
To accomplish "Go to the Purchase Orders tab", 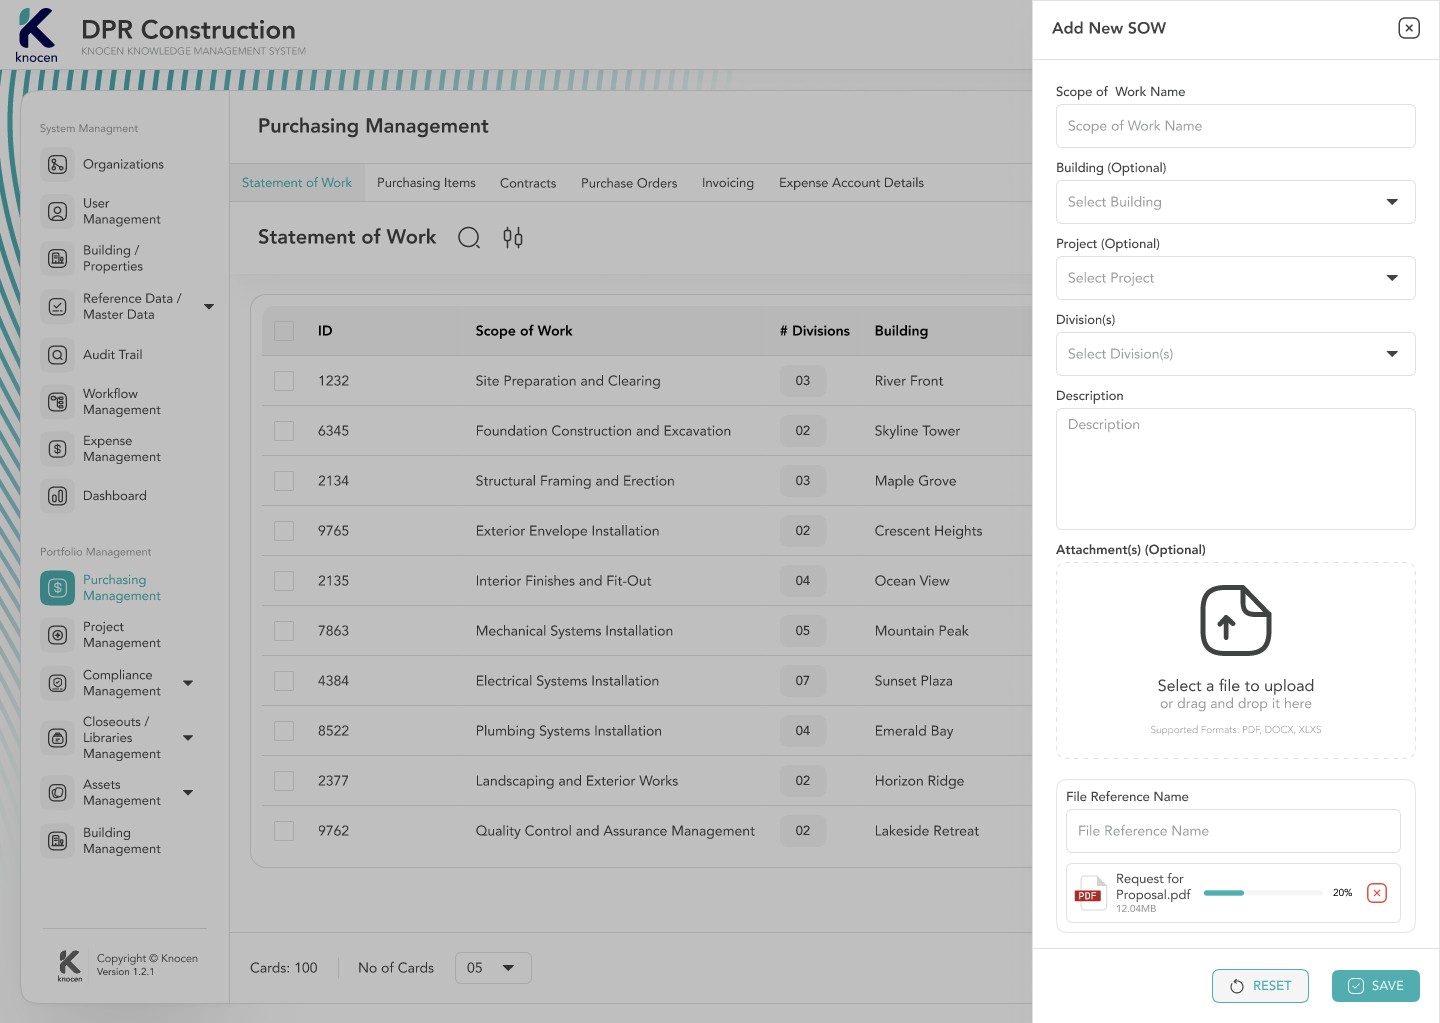I will click(629, 183).
